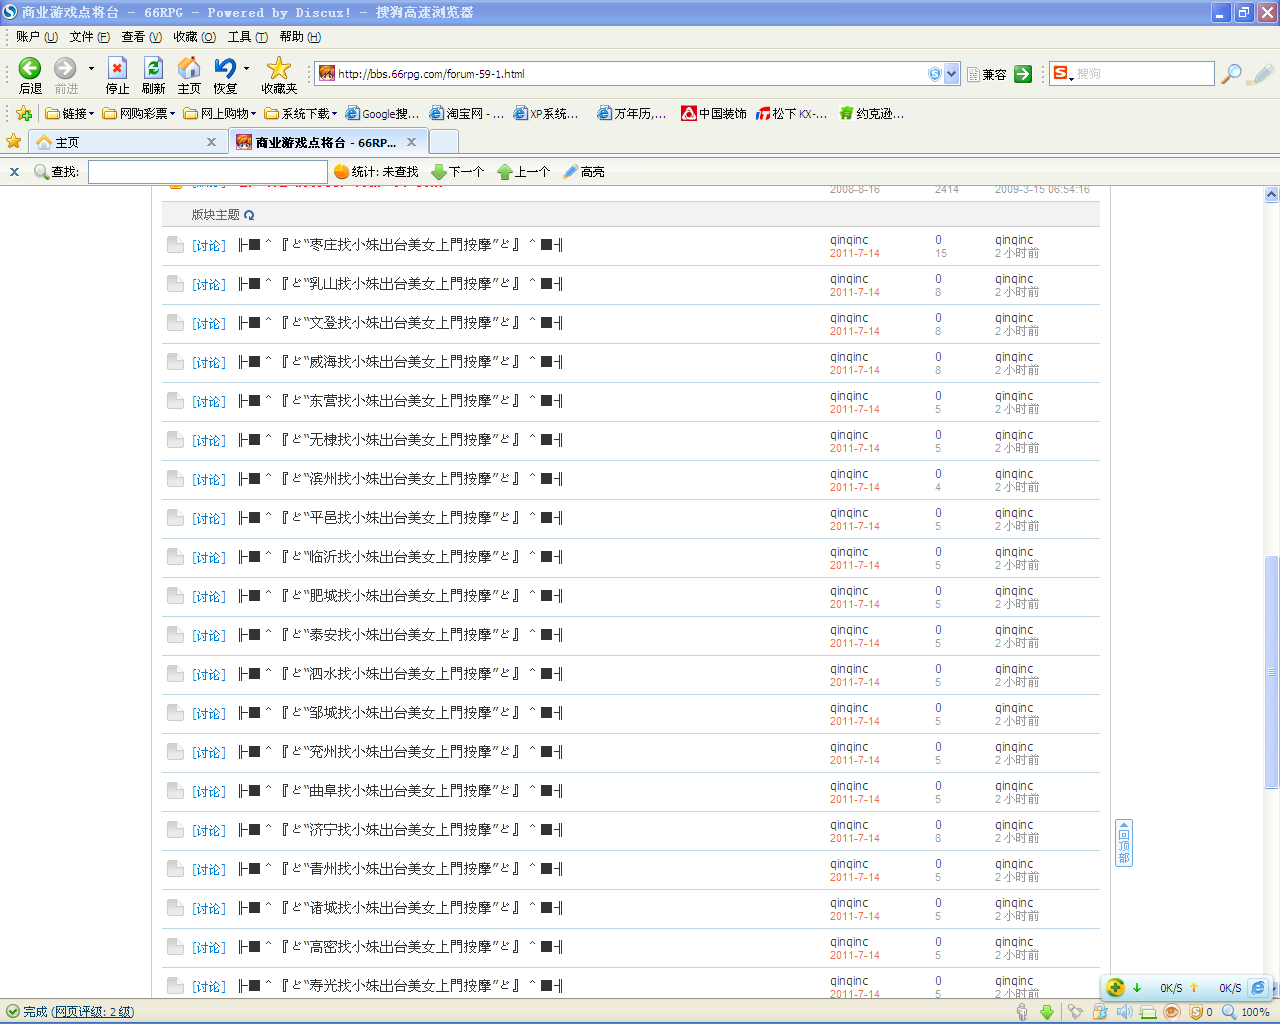This screenshot has height=1024, width=1280.
Task: Switch to the 主页 tab
Action: [127, 142]
